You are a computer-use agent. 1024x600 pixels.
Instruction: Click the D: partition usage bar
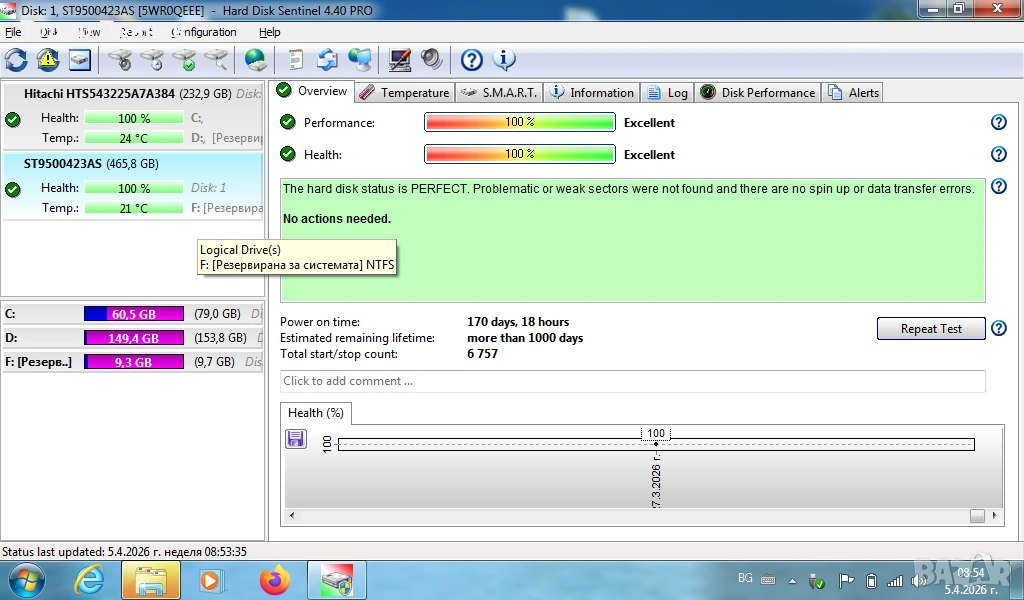(x=133, y=338)
